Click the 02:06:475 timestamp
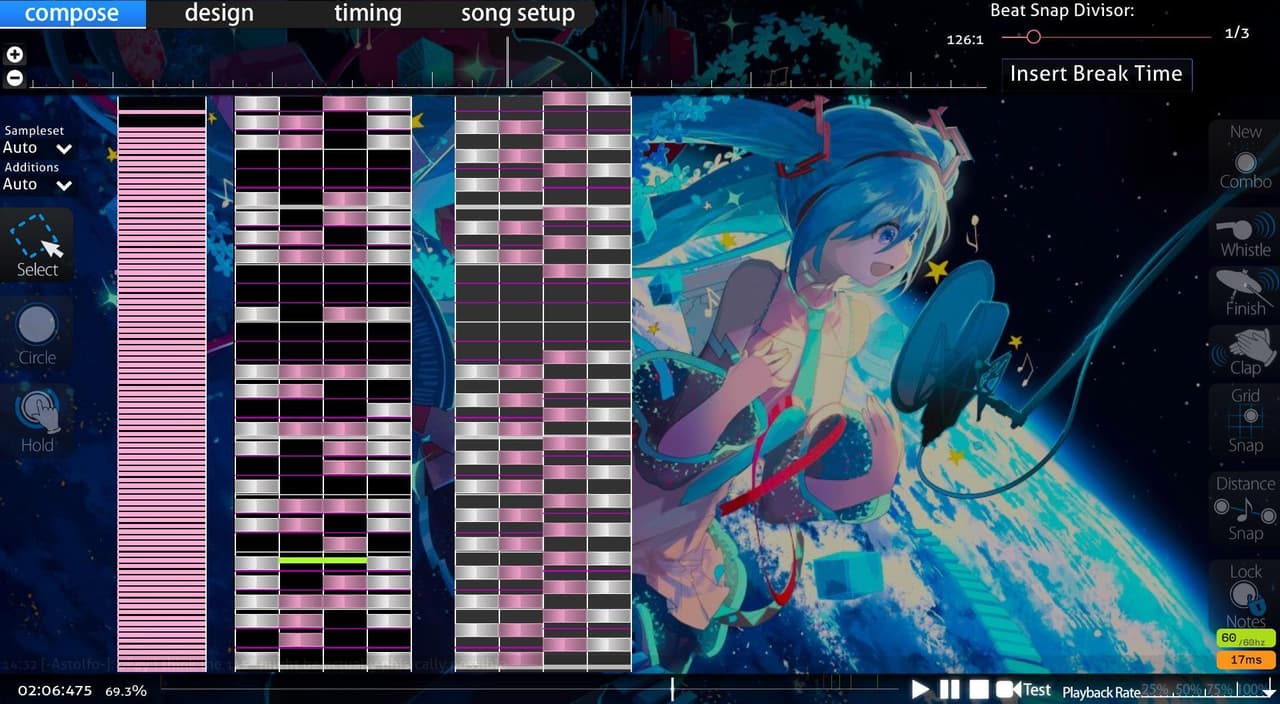 pyautogui.click(x=55, y=690)
